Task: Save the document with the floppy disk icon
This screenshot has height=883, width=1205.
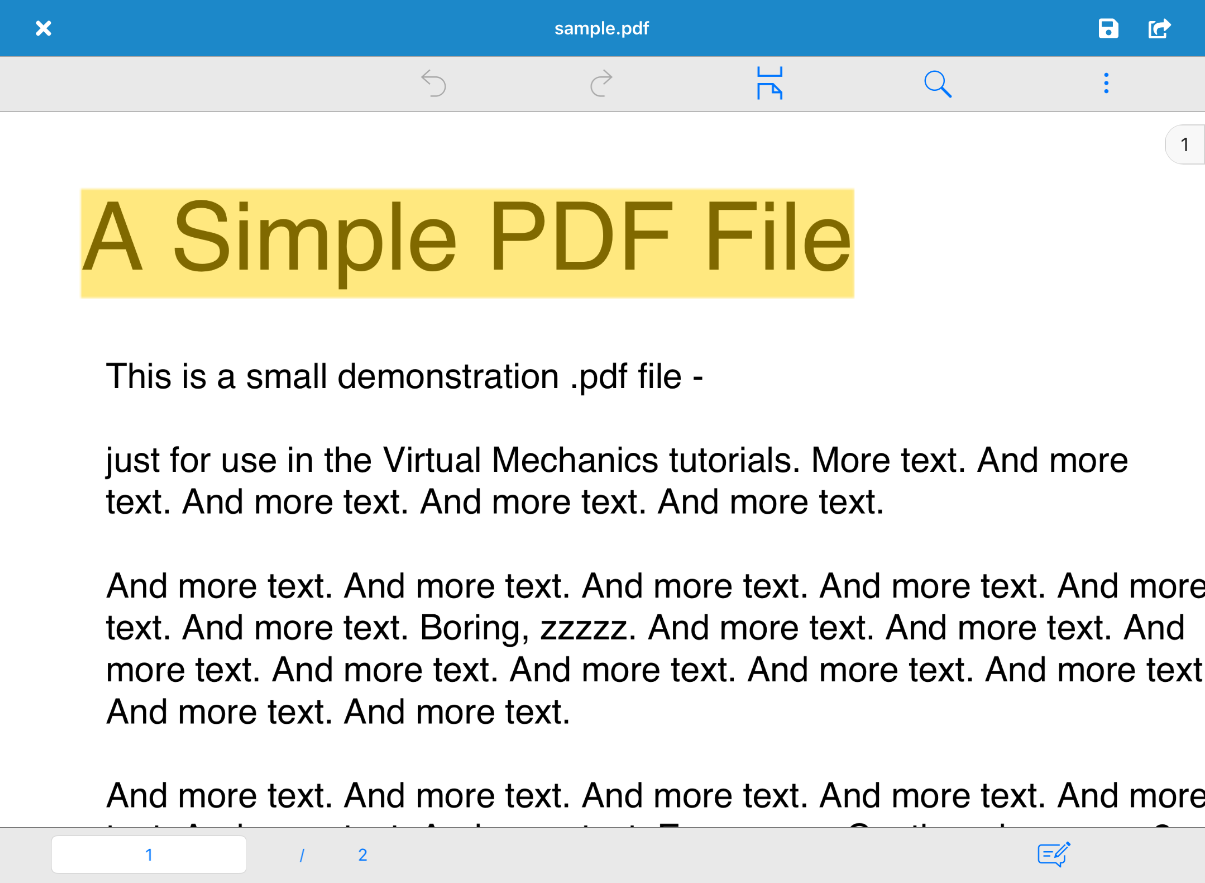Action: pos(1108,28)
